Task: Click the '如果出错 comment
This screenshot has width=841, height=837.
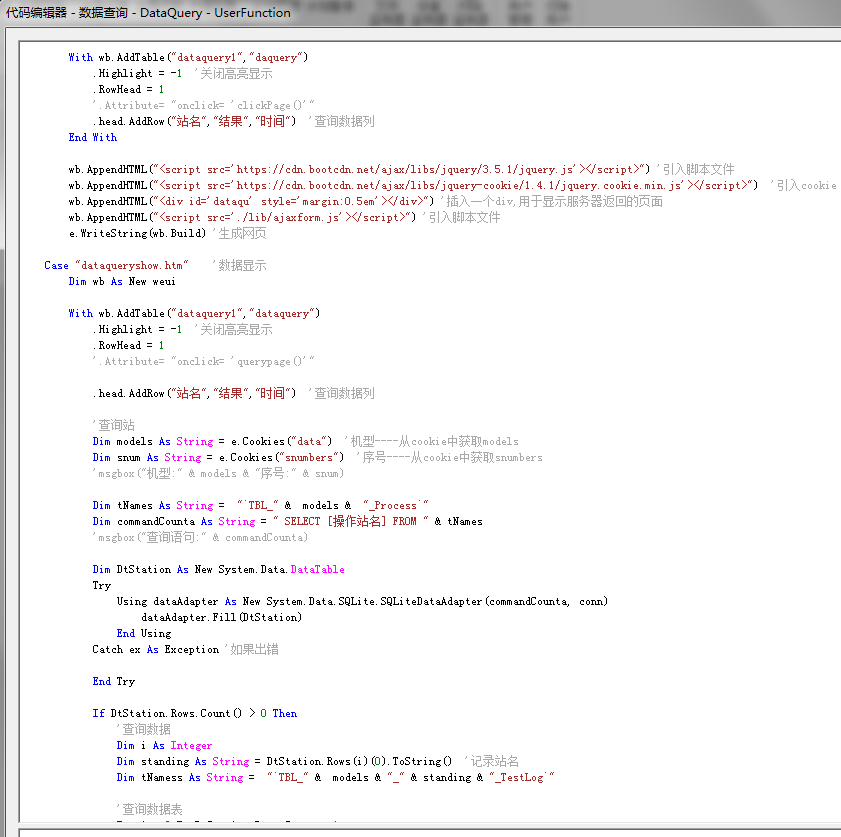Action: click(x=252, y=649)
